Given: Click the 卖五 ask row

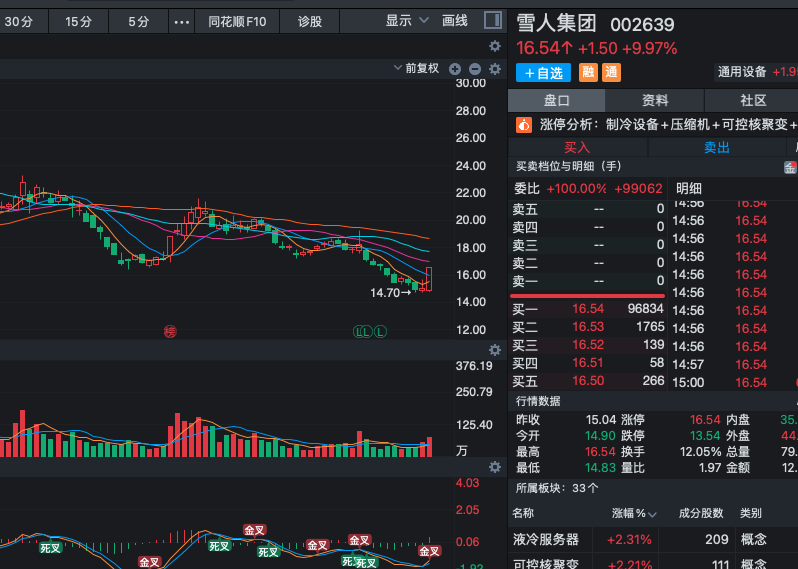Looking at the screenshot, I should pyautogui.click(x=588, y=209).
